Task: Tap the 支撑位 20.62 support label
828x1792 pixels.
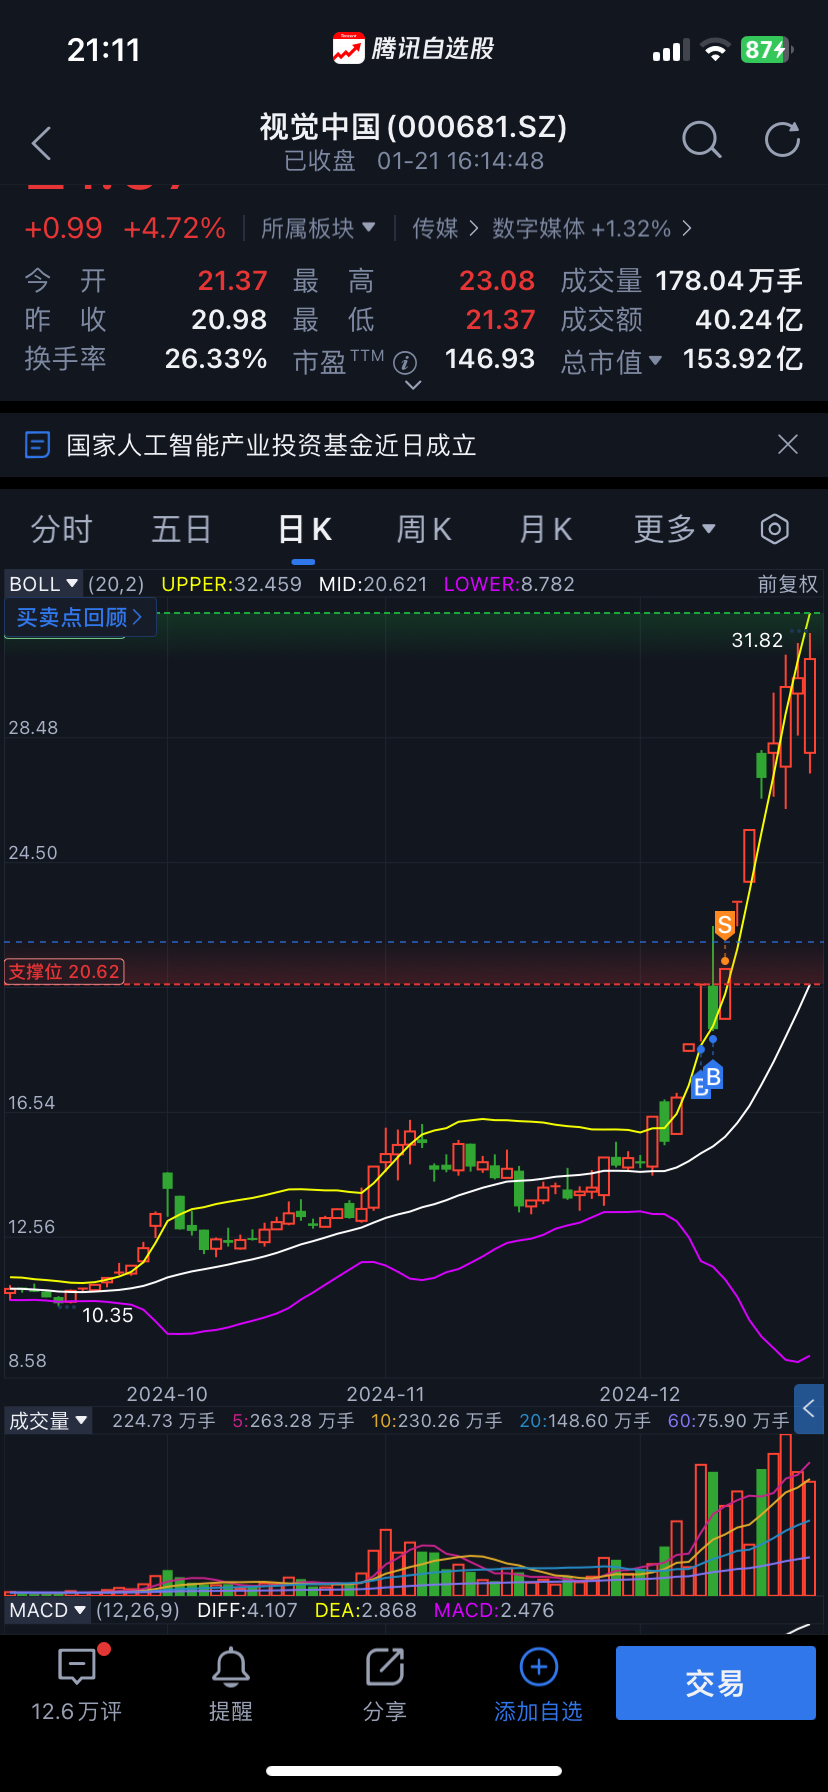Action: pyautogui.click(x=64, y=971)
